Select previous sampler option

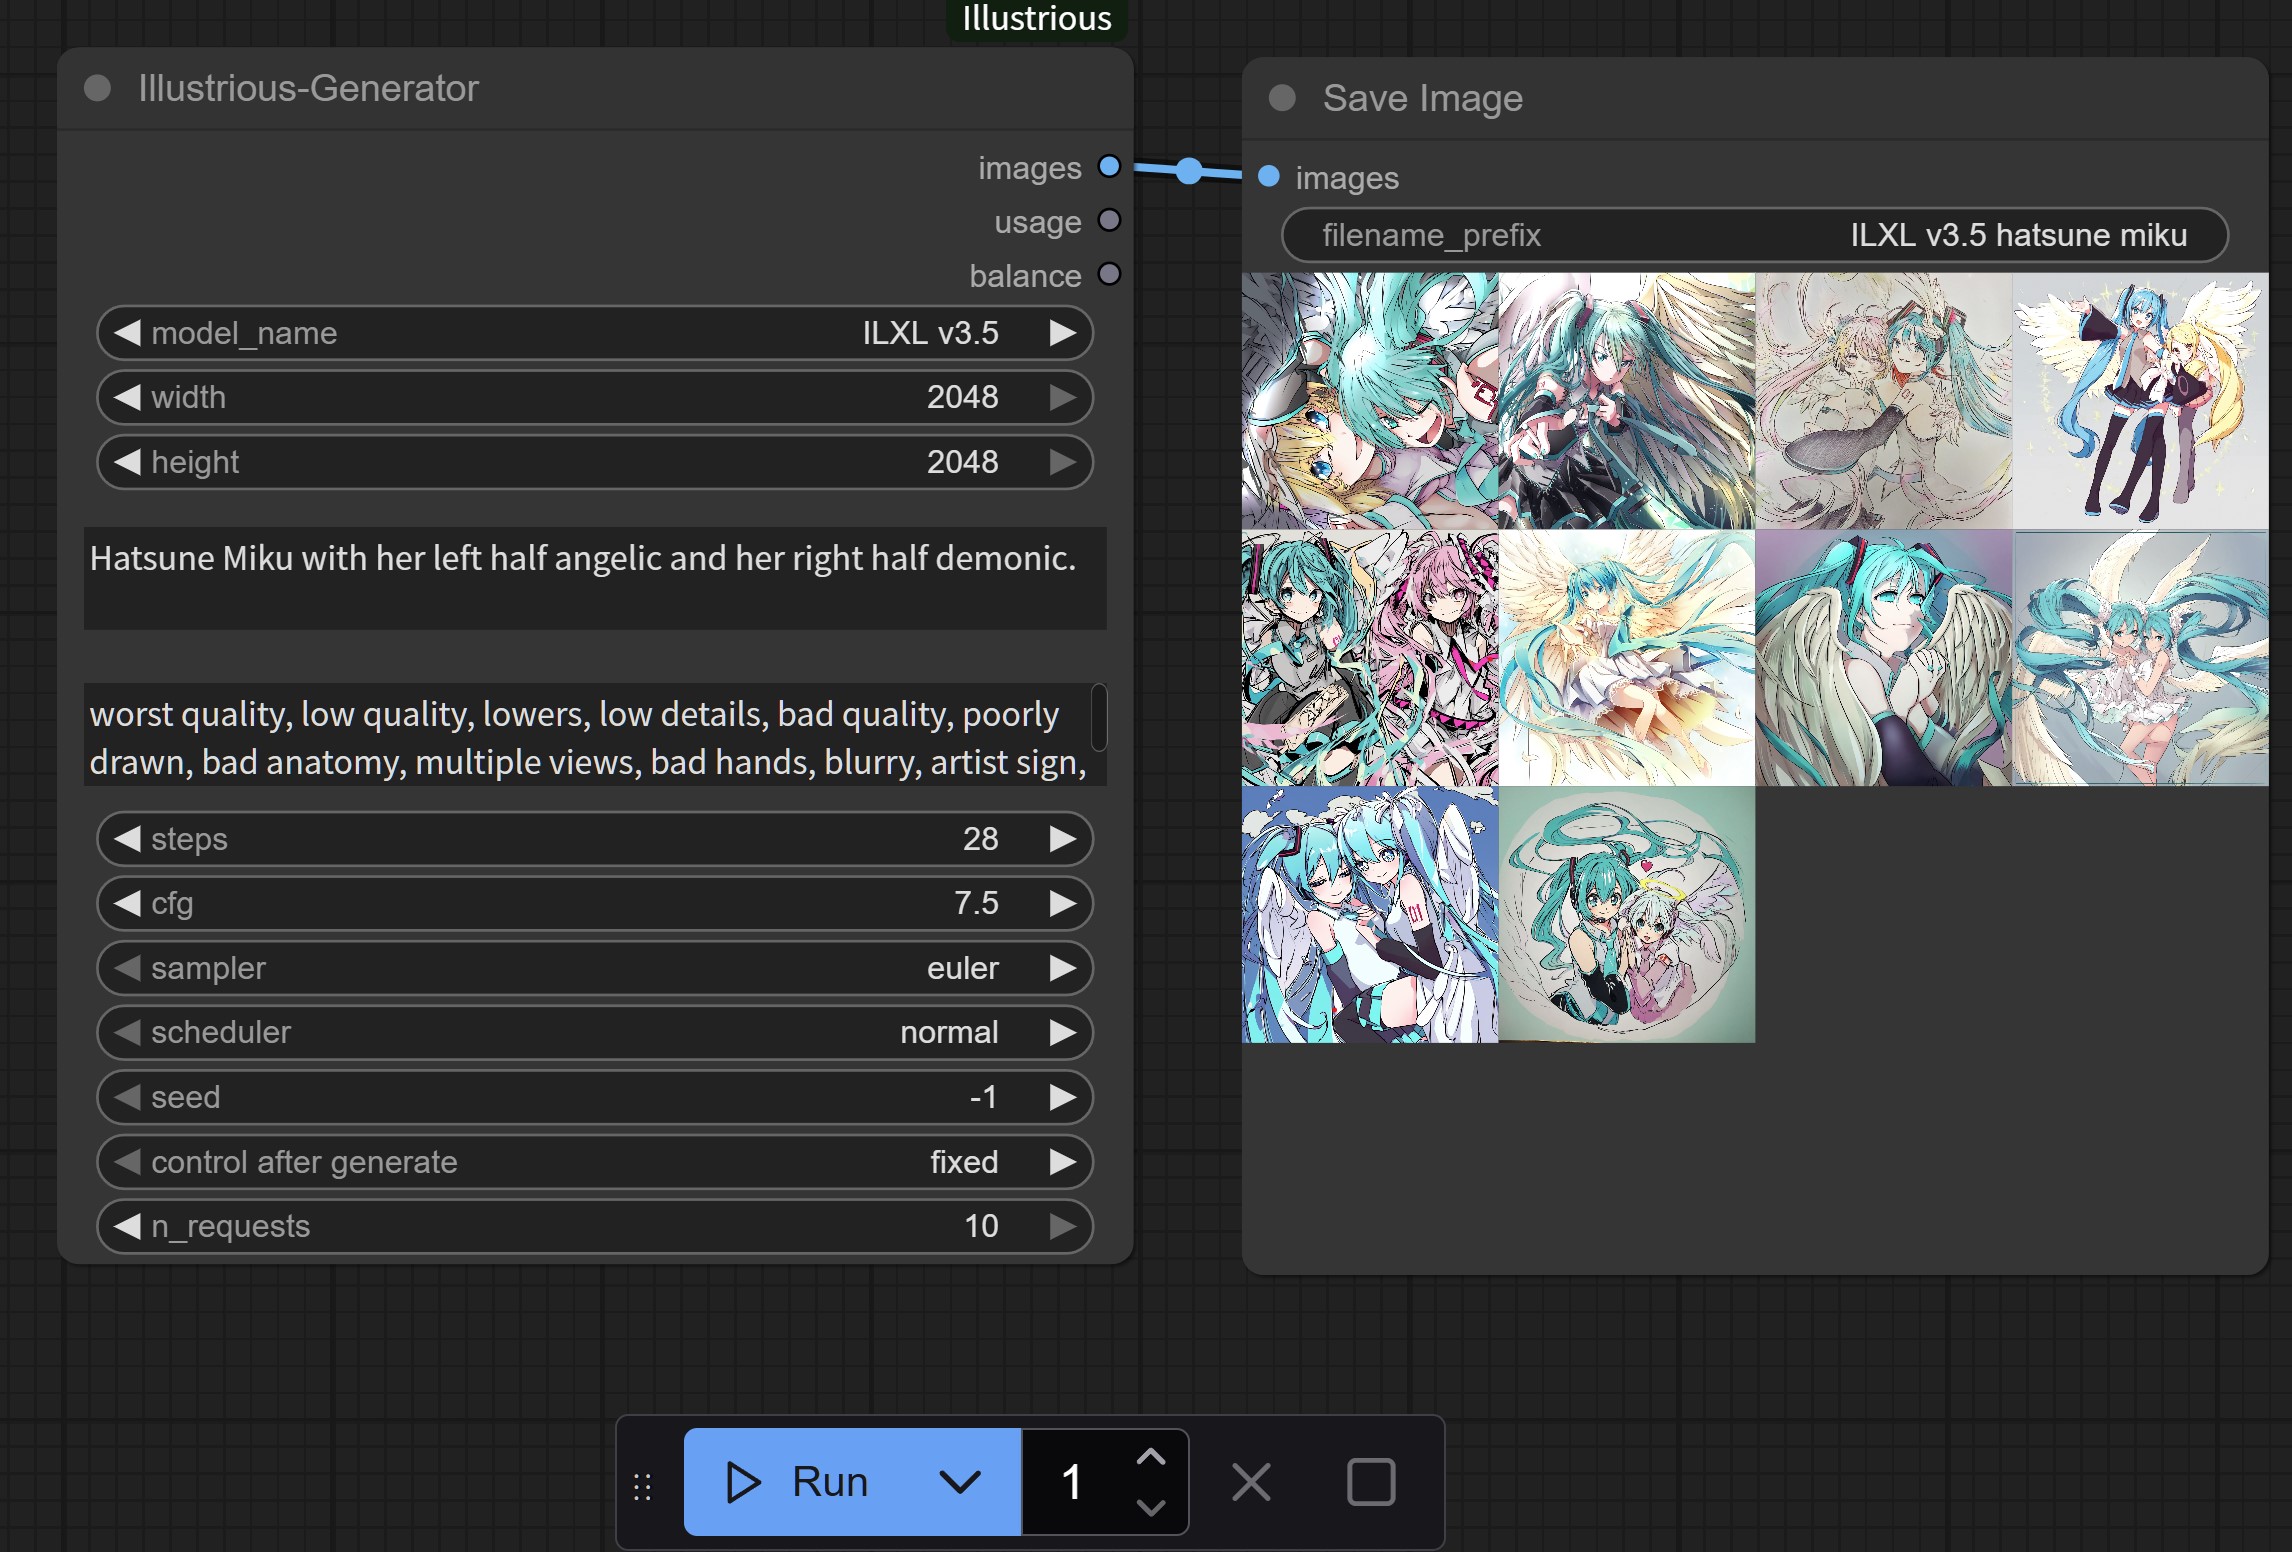click(x=127, y=968)
